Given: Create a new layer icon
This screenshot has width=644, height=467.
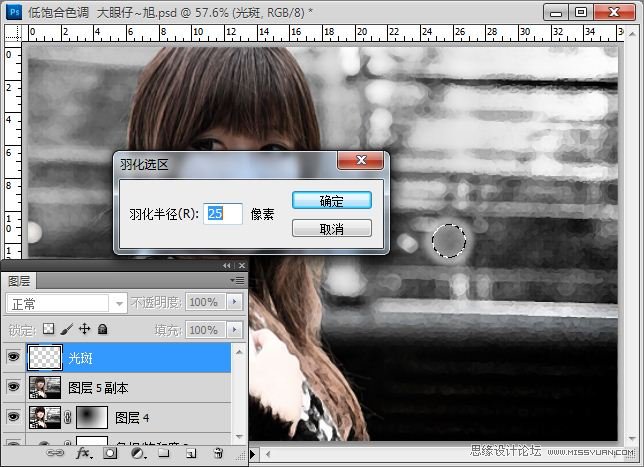Looking at the screenshot, I should click(191, 453).
